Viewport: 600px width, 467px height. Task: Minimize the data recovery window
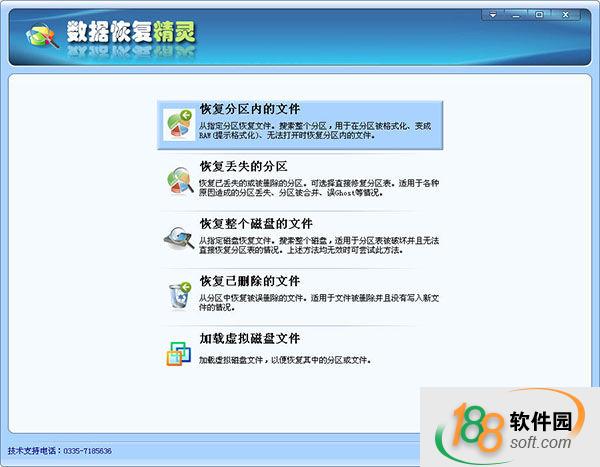[x=517, y=15]
